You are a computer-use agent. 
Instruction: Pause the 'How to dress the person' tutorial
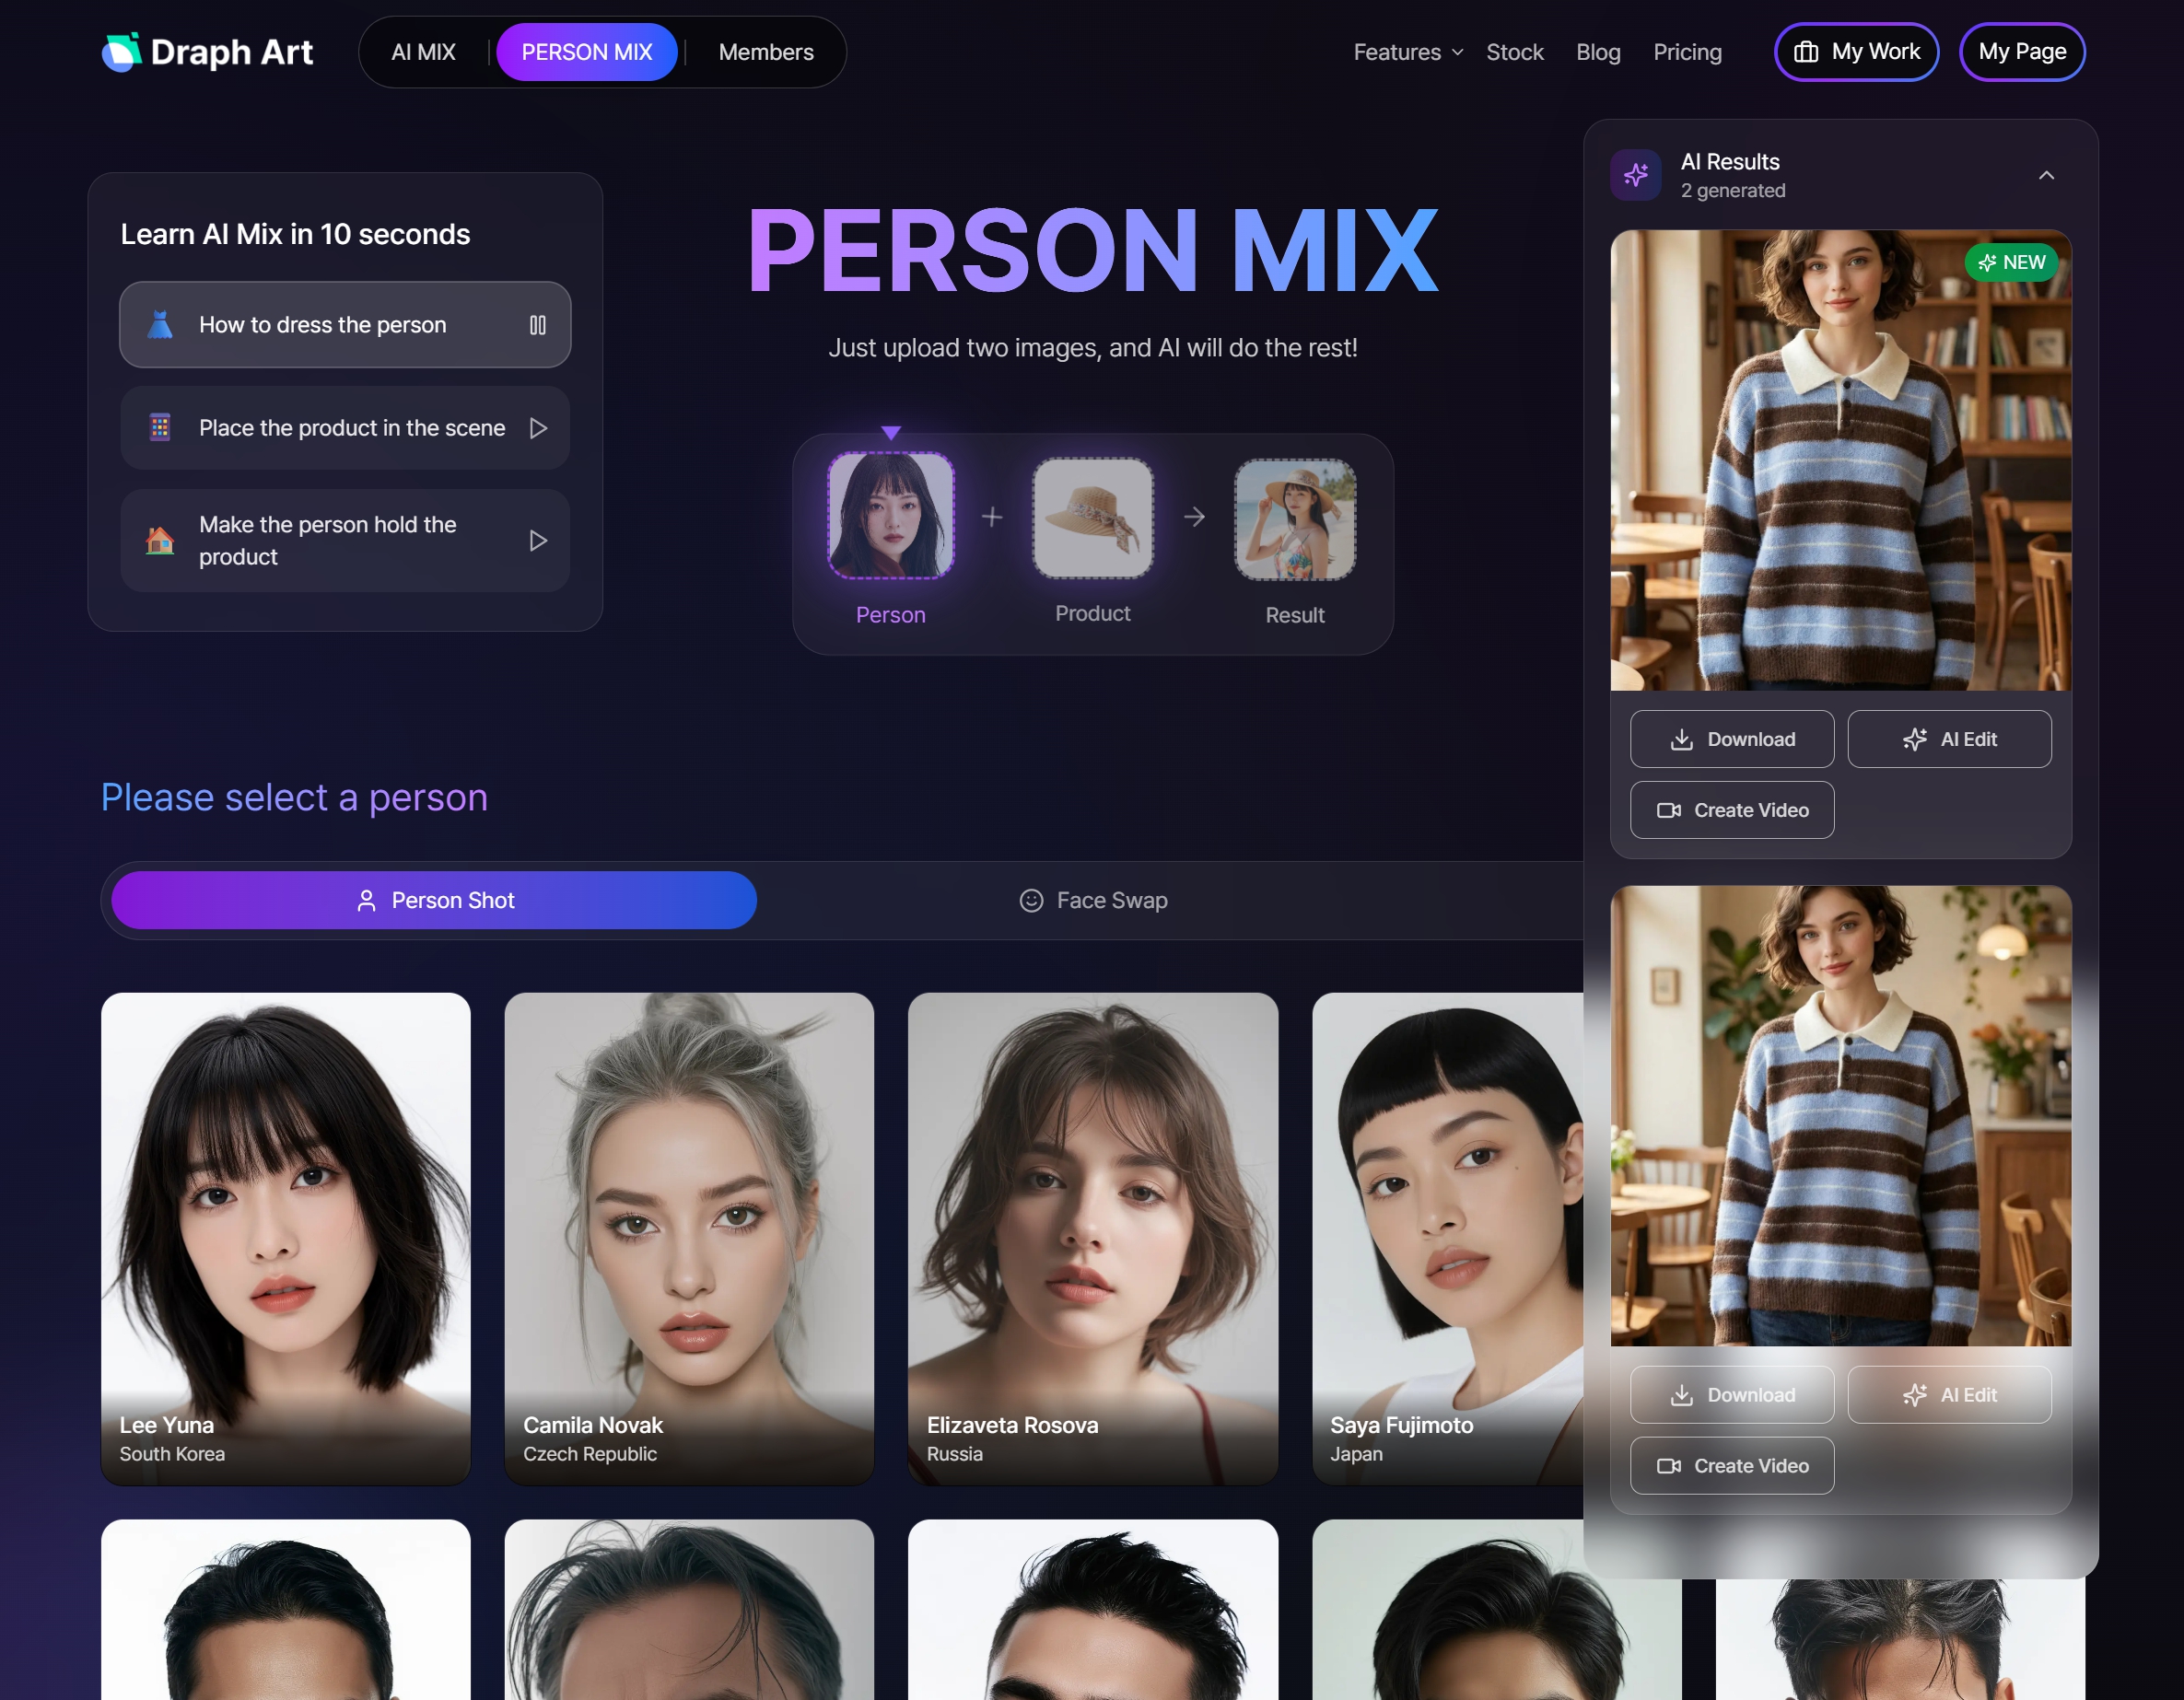point(538,325)
